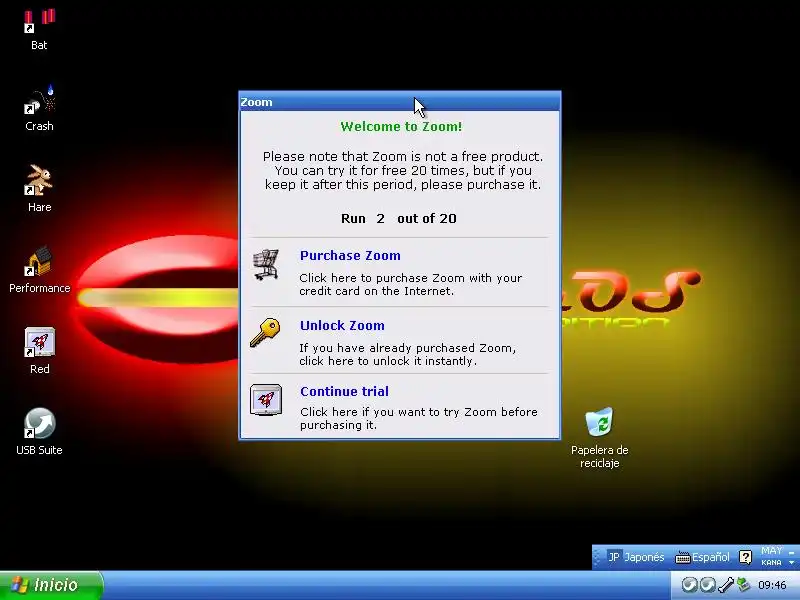Launch the Crash desktop shortcut
This screenshot has height=600, width=800.
coord(39,108)
